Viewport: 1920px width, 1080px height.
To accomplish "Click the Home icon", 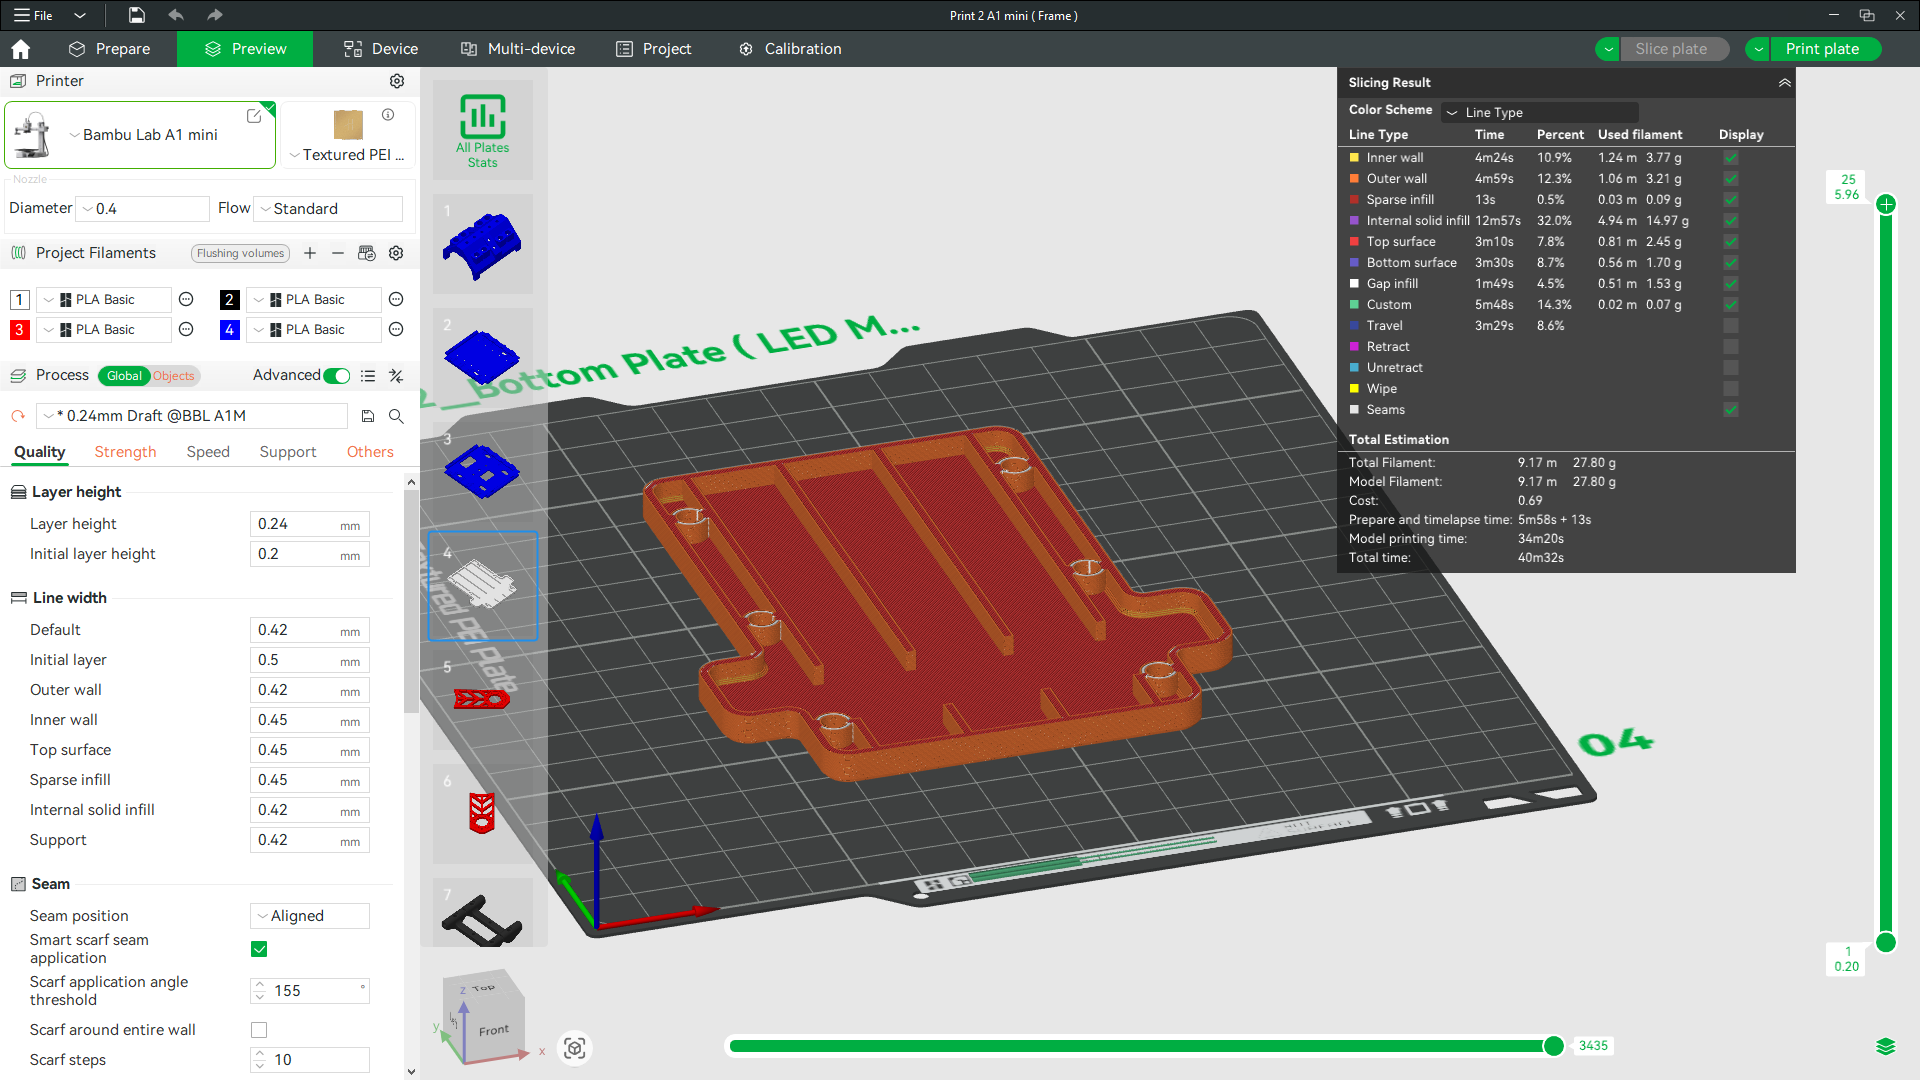I will [20, 49].
